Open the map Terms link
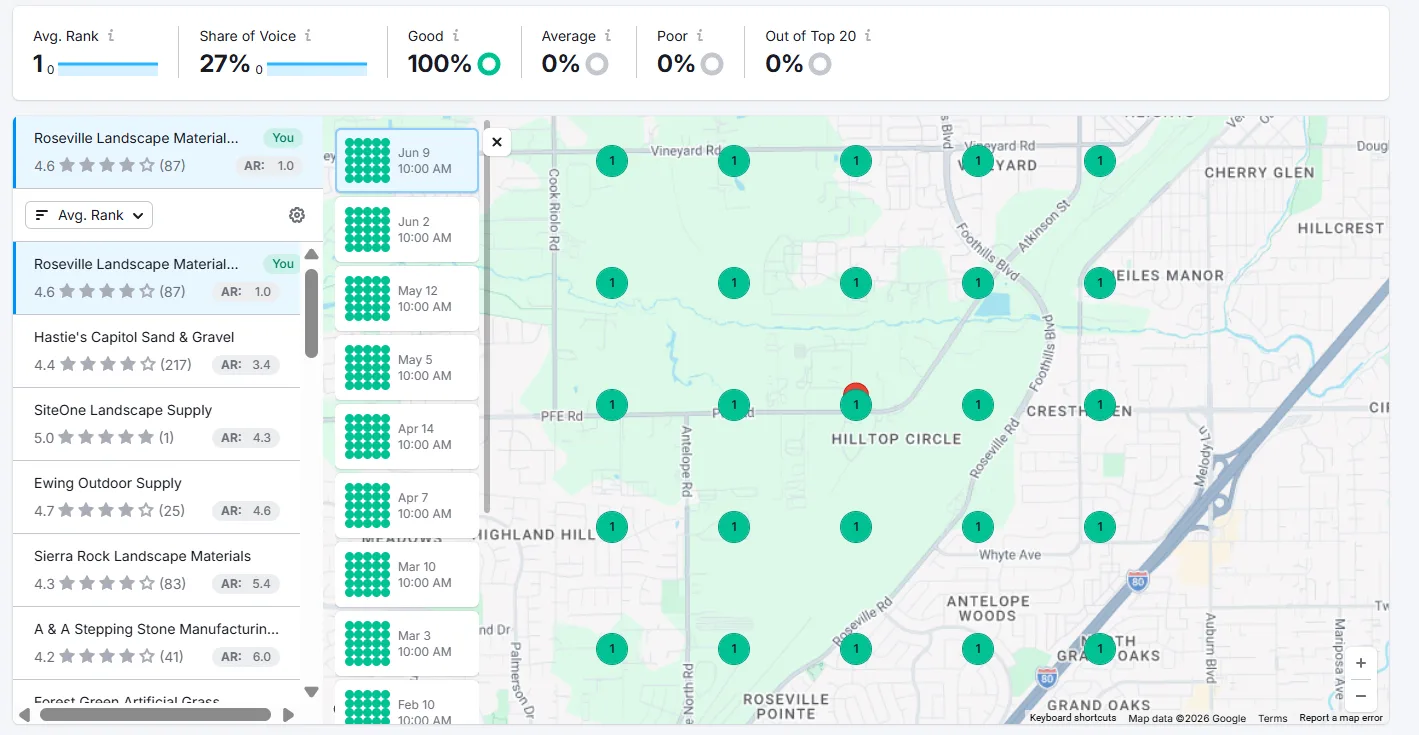1419x735 pixels. click(1273, 718)
